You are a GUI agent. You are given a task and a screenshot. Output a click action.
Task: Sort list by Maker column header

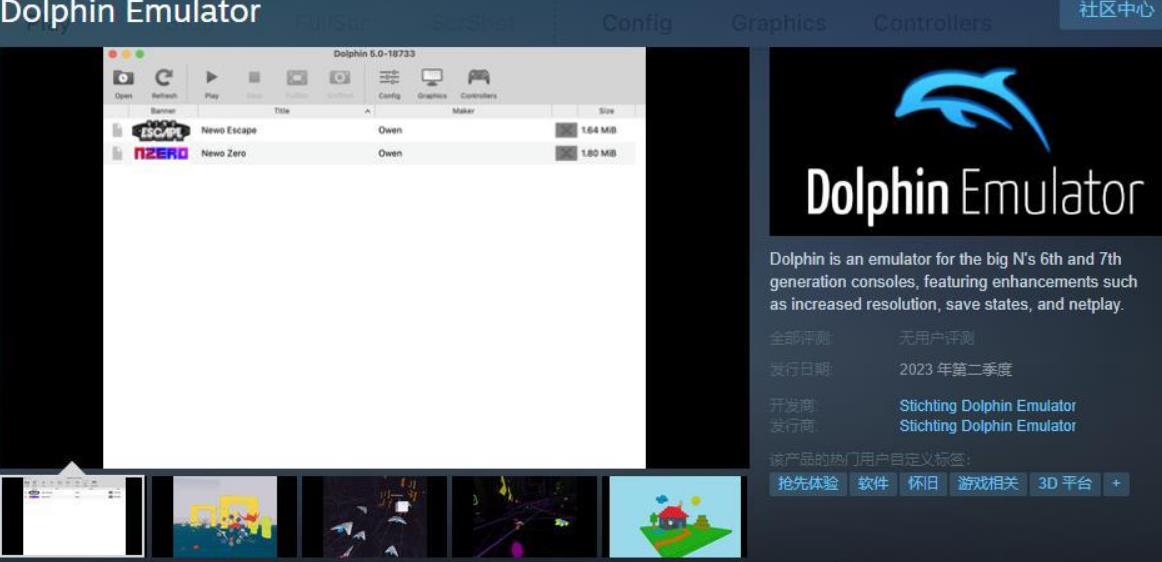[x=463, y=111]
